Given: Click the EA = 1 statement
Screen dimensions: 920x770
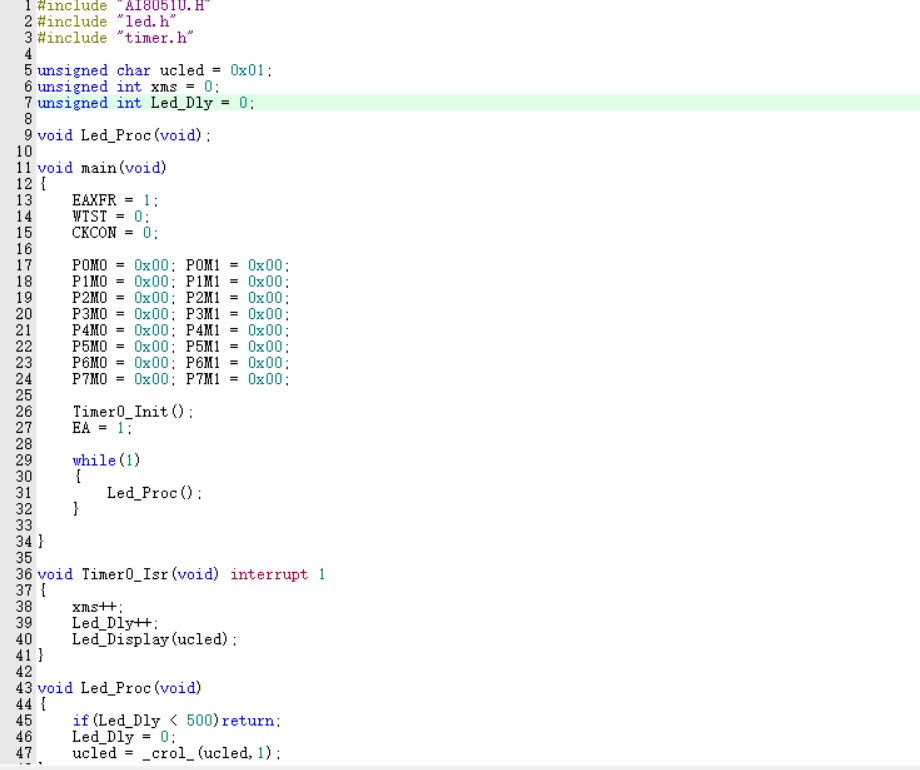Looking at the screenshot, I should 102,428.
